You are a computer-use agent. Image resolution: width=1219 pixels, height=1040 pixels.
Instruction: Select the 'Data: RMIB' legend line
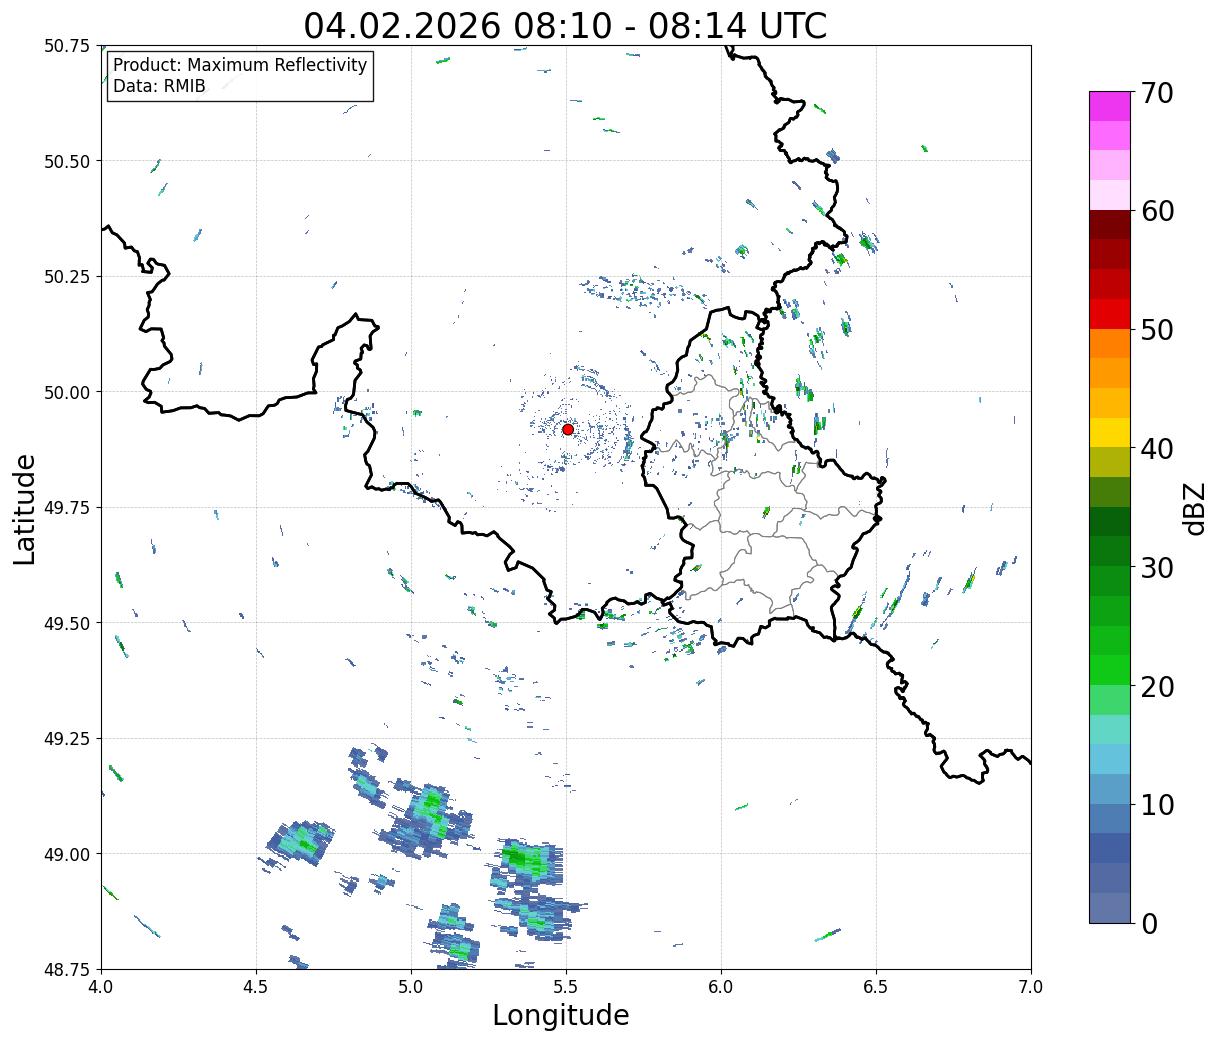click(159, 86)
